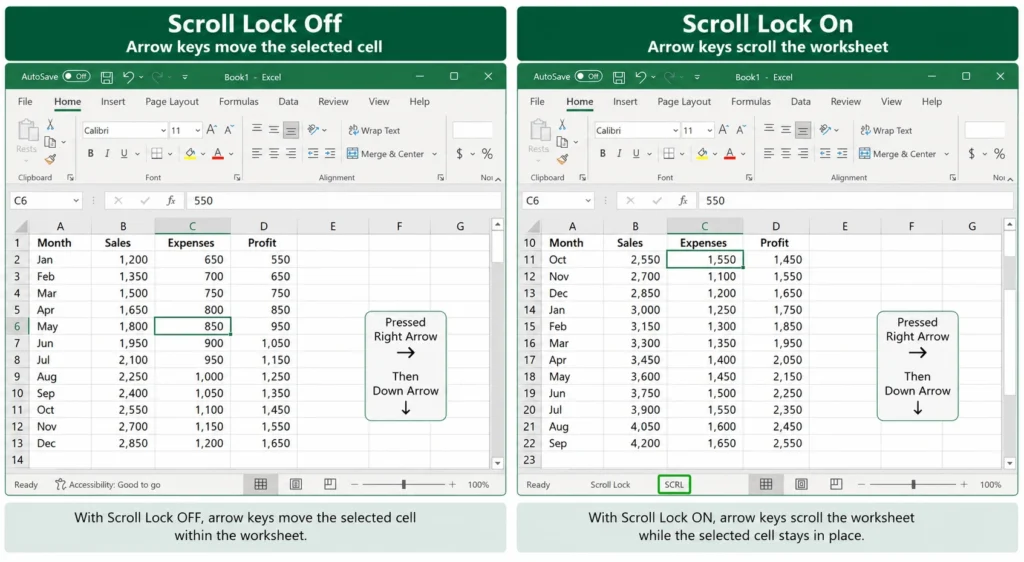Click column C header in left Excel window
Screen dimensions: 1024x562
192,226
